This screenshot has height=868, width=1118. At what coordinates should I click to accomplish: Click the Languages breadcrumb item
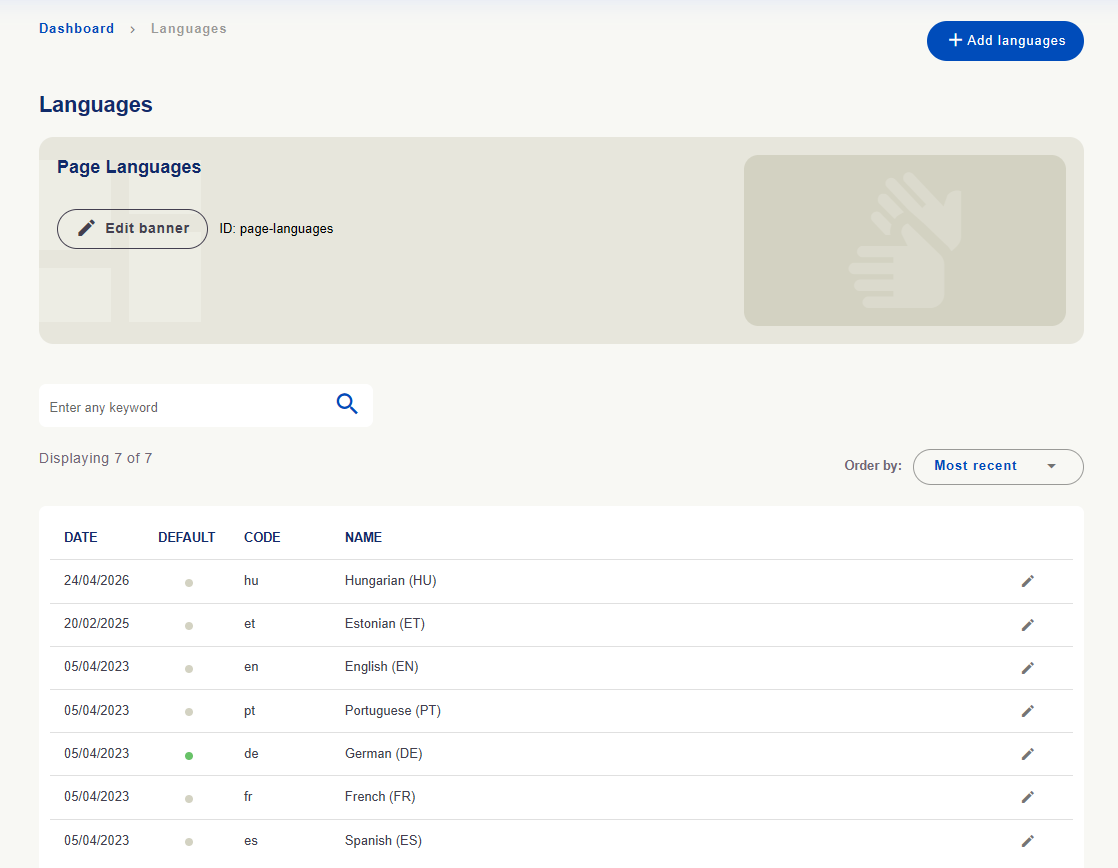[188, 29]
